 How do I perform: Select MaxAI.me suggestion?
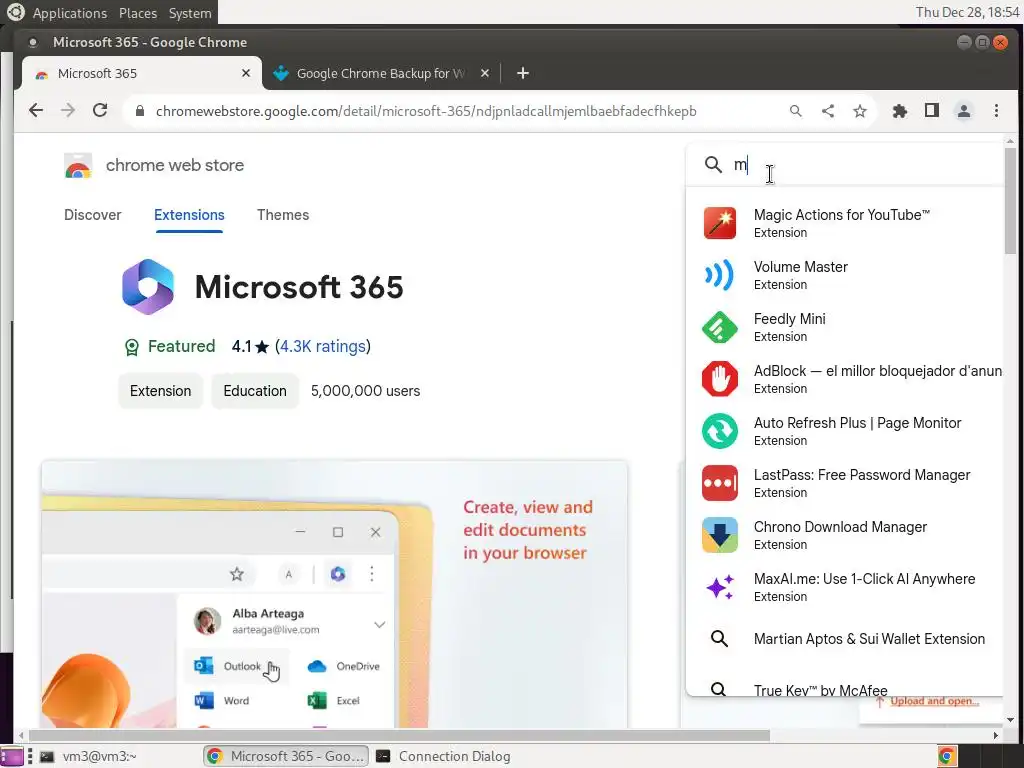click(x=845, y=587)
